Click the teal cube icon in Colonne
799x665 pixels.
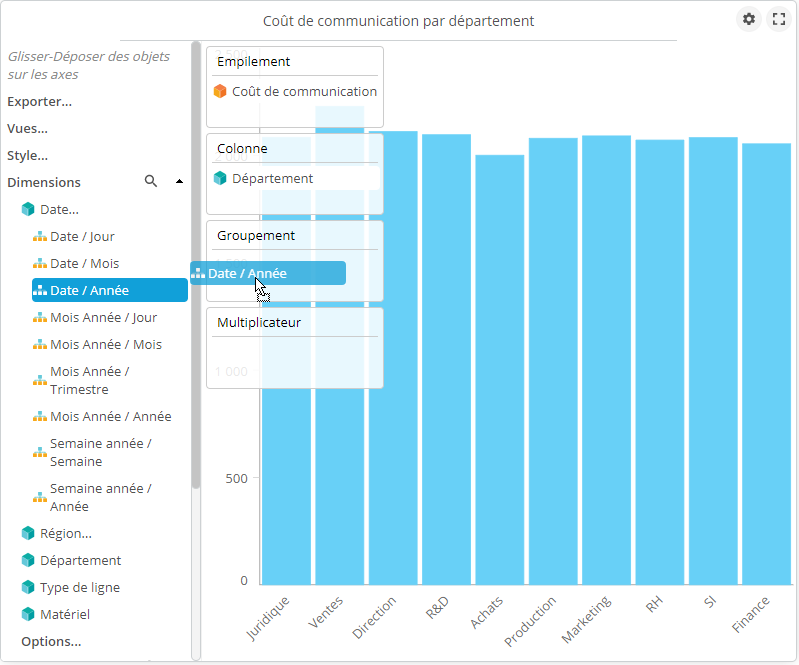tap(220, 179)
